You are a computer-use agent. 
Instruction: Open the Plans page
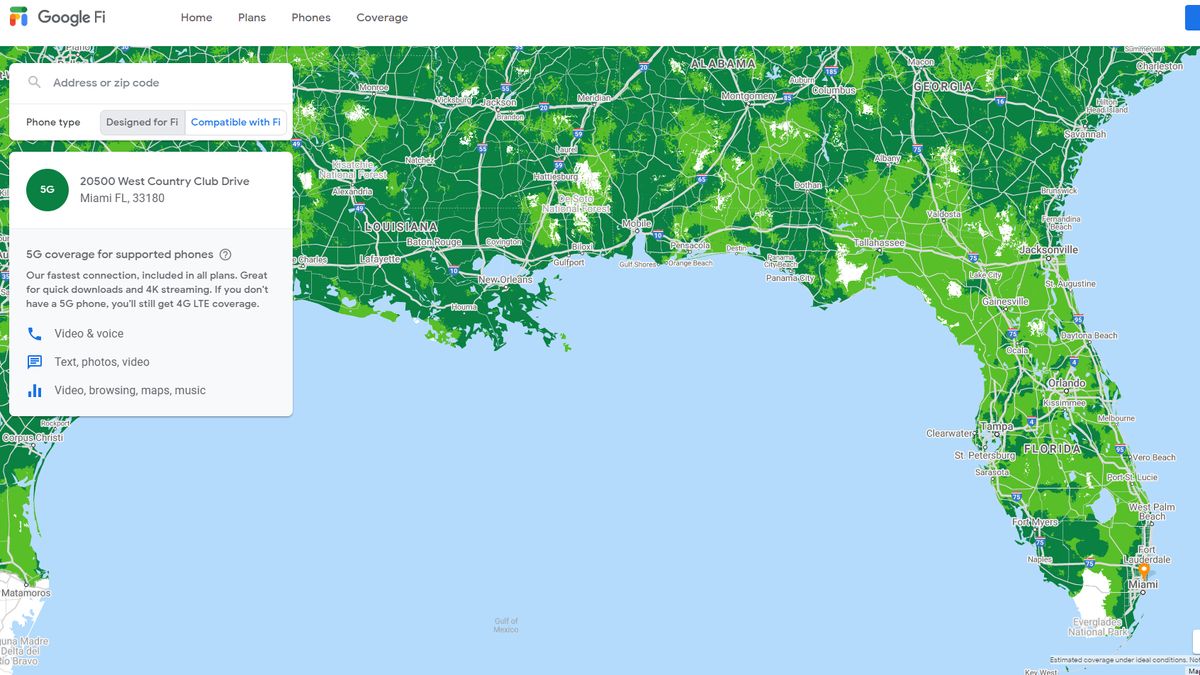point(252,18)
